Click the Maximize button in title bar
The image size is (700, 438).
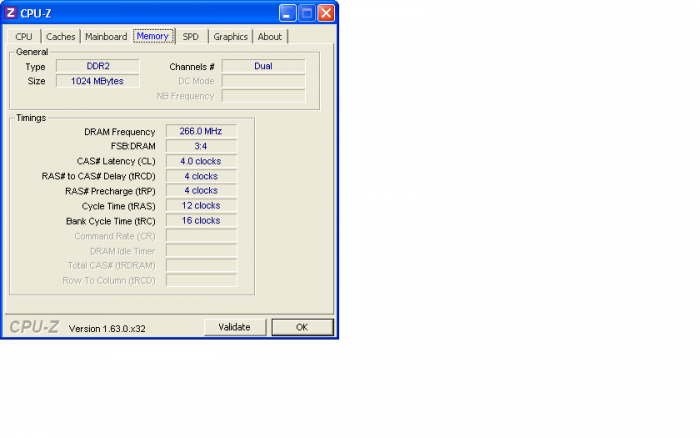point(307,13)
